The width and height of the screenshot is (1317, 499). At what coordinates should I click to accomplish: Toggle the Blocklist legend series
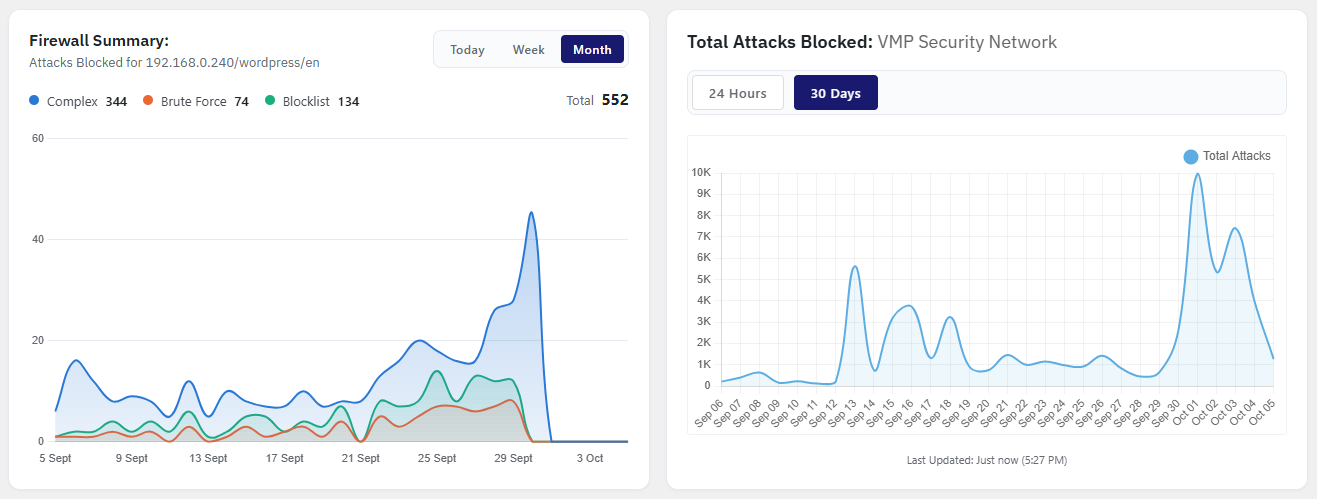(x=312, y=101)
